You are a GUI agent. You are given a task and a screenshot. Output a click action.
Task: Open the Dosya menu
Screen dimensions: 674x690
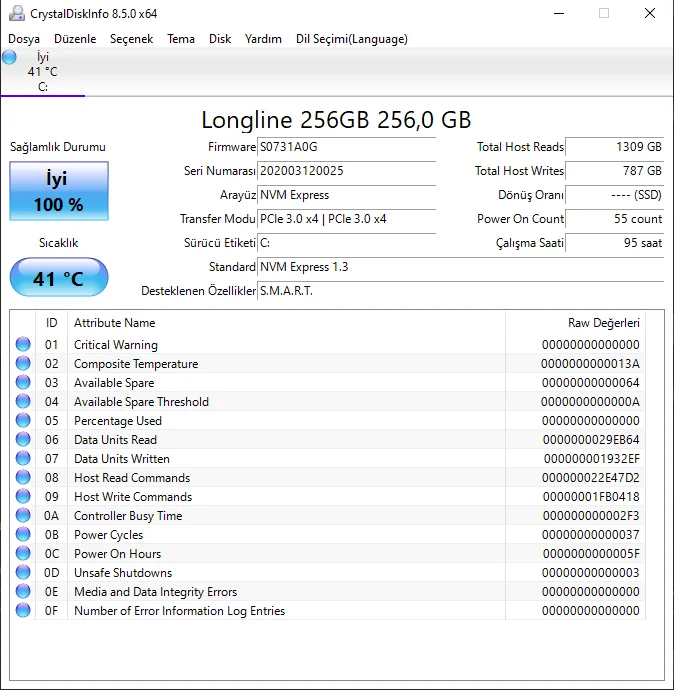click(24, 39)
